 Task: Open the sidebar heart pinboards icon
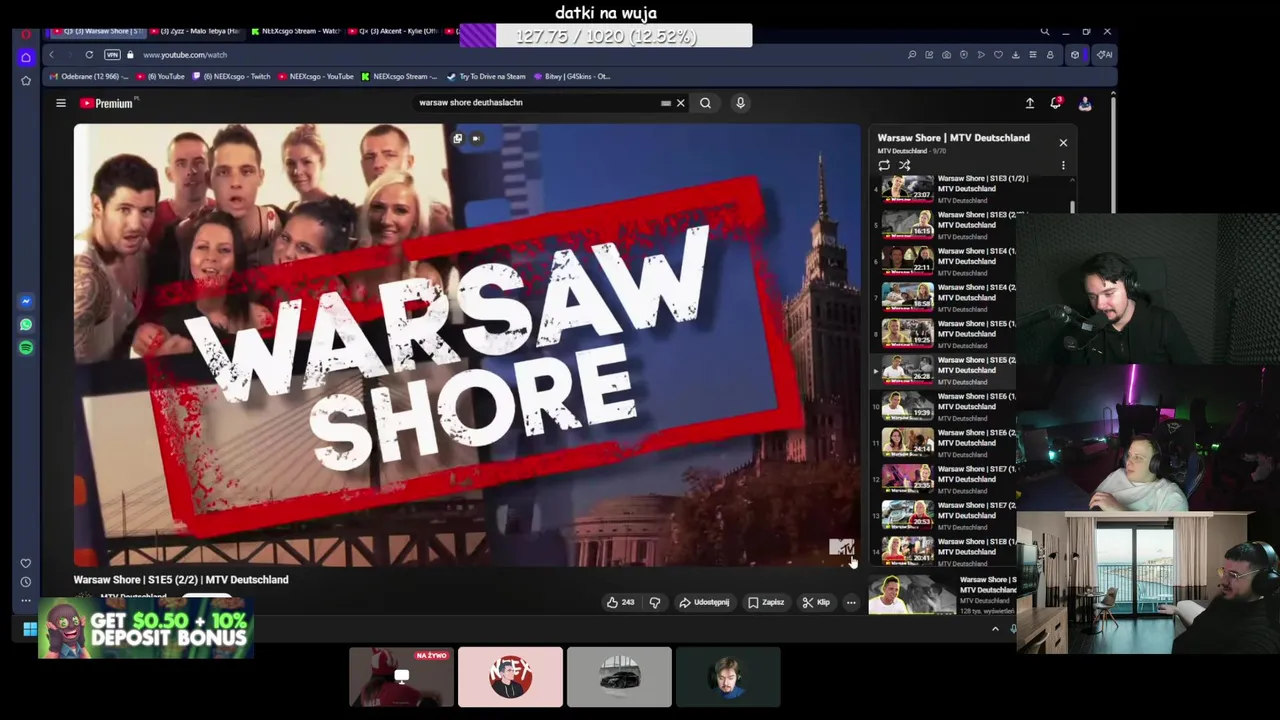26,563
